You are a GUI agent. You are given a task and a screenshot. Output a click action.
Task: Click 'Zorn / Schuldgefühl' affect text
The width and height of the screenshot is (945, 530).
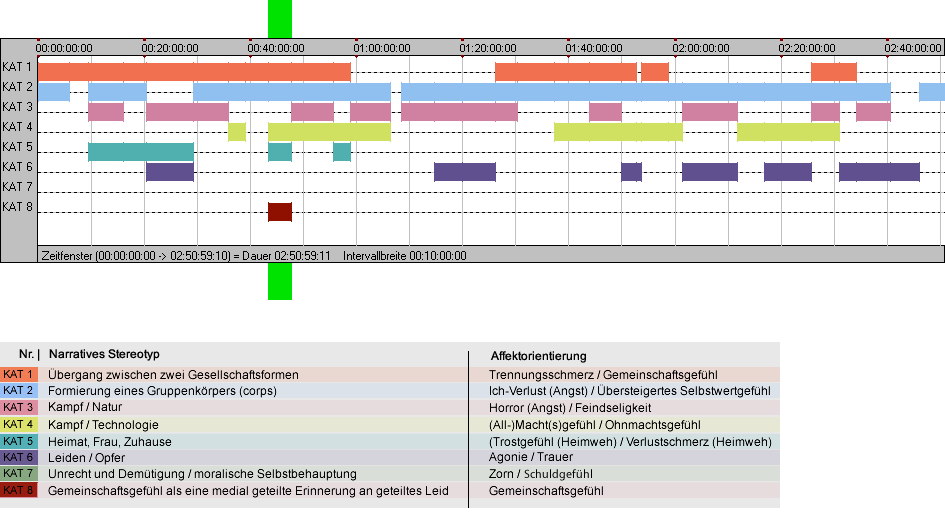pos(541,474)
